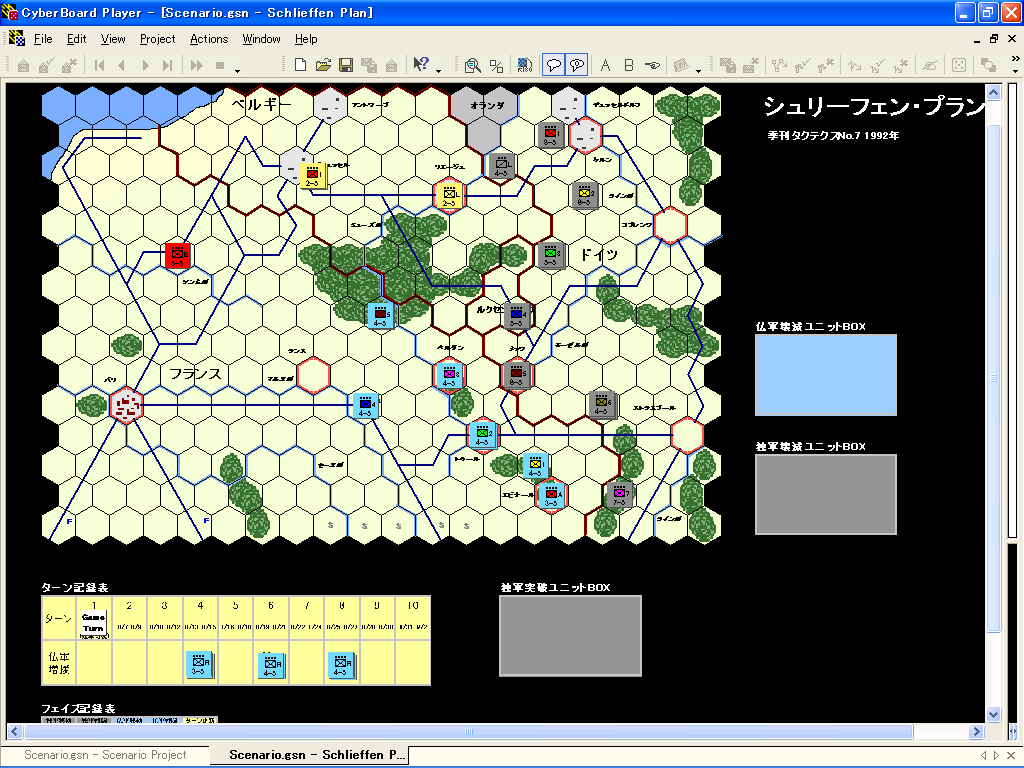Click the pointing hand toolbar icon
This screenshot has height=768, width=1024.
tap(652, 65)
